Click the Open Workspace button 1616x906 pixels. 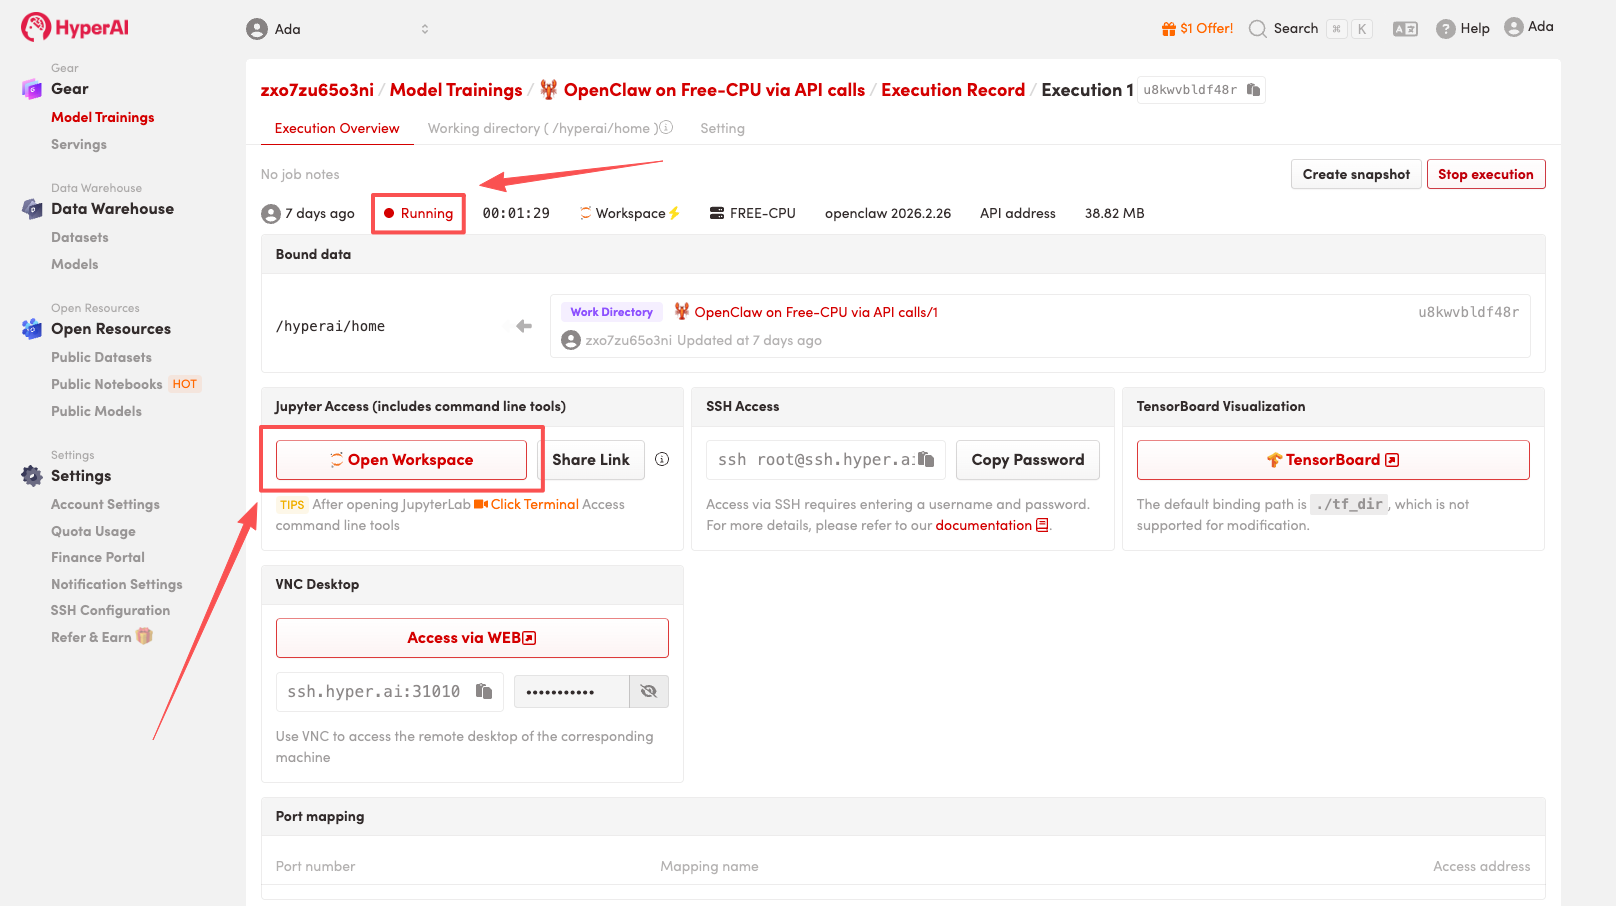(401, 460)
